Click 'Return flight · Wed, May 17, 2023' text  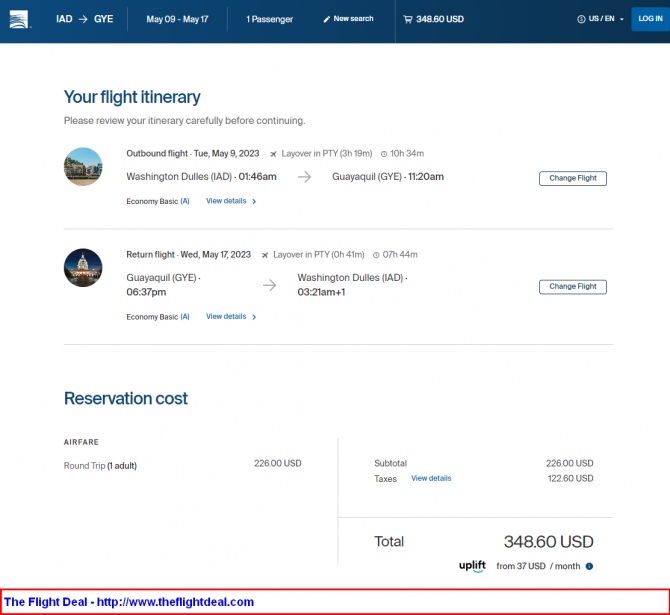tap(188, 255)
